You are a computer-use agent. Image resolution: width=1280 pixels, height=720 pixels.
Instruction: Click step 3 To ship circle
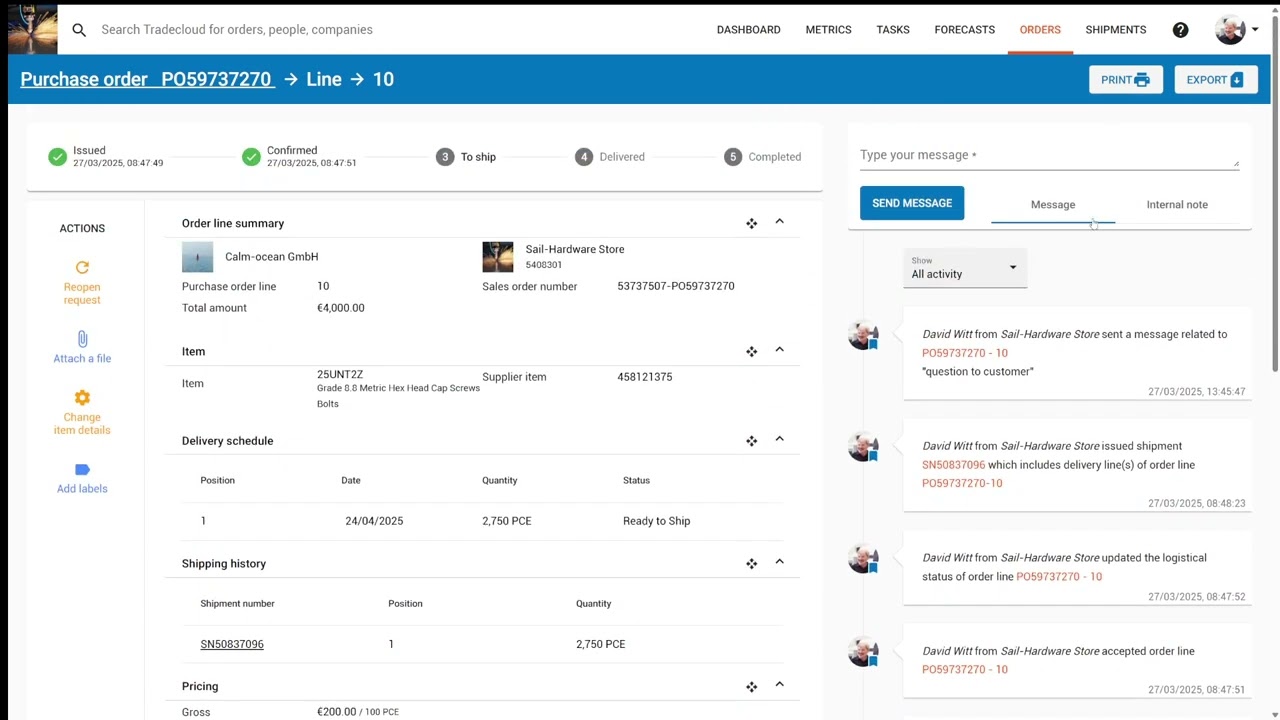[x=445, y=157]
